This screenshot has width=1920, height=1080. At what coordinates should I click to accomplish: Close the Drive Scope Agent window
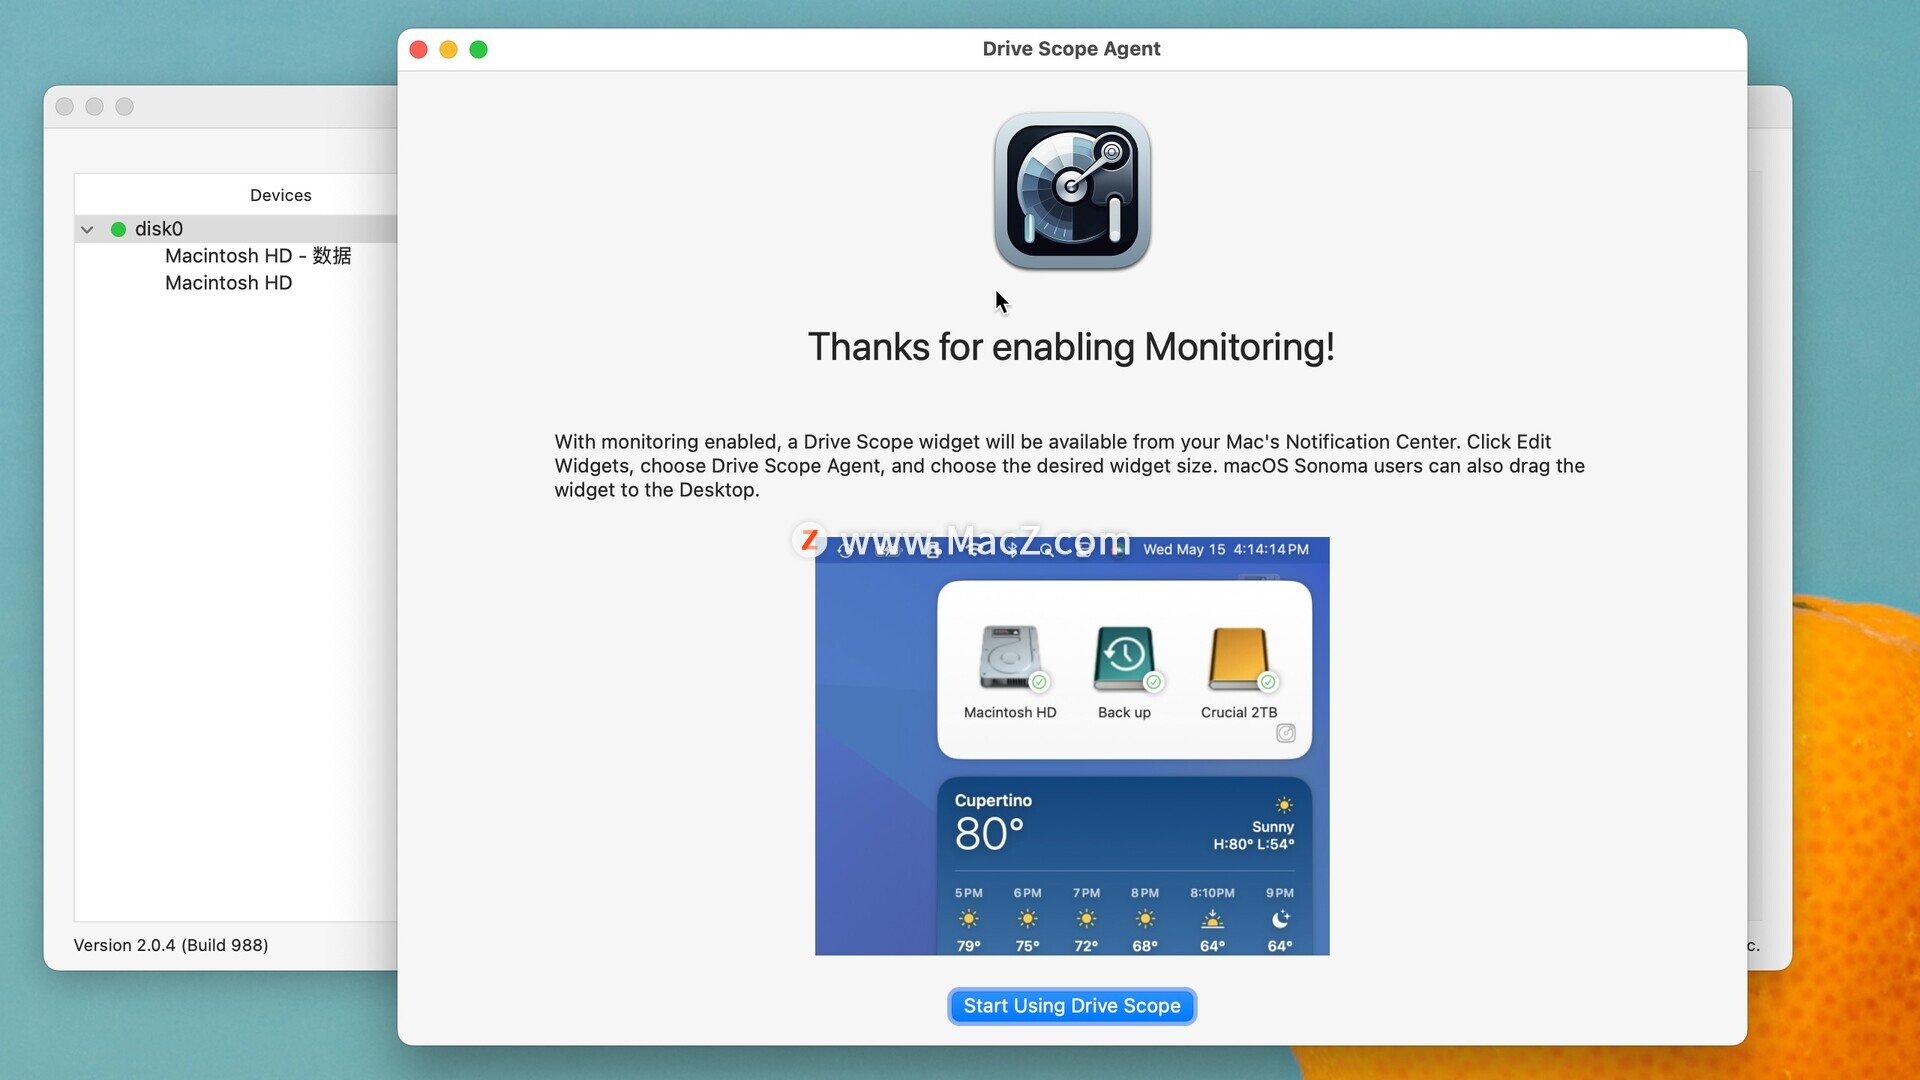[419, 49]
